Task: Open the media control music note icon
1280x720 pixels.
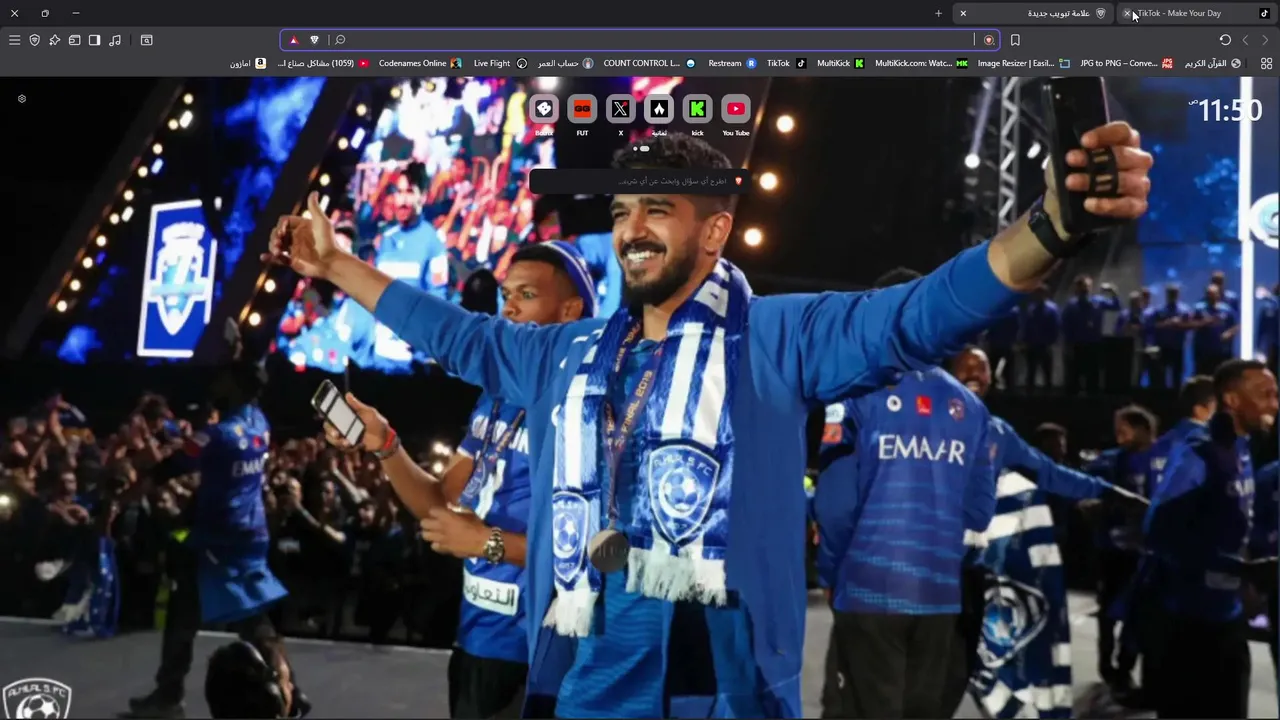Action: pos(114,40)
